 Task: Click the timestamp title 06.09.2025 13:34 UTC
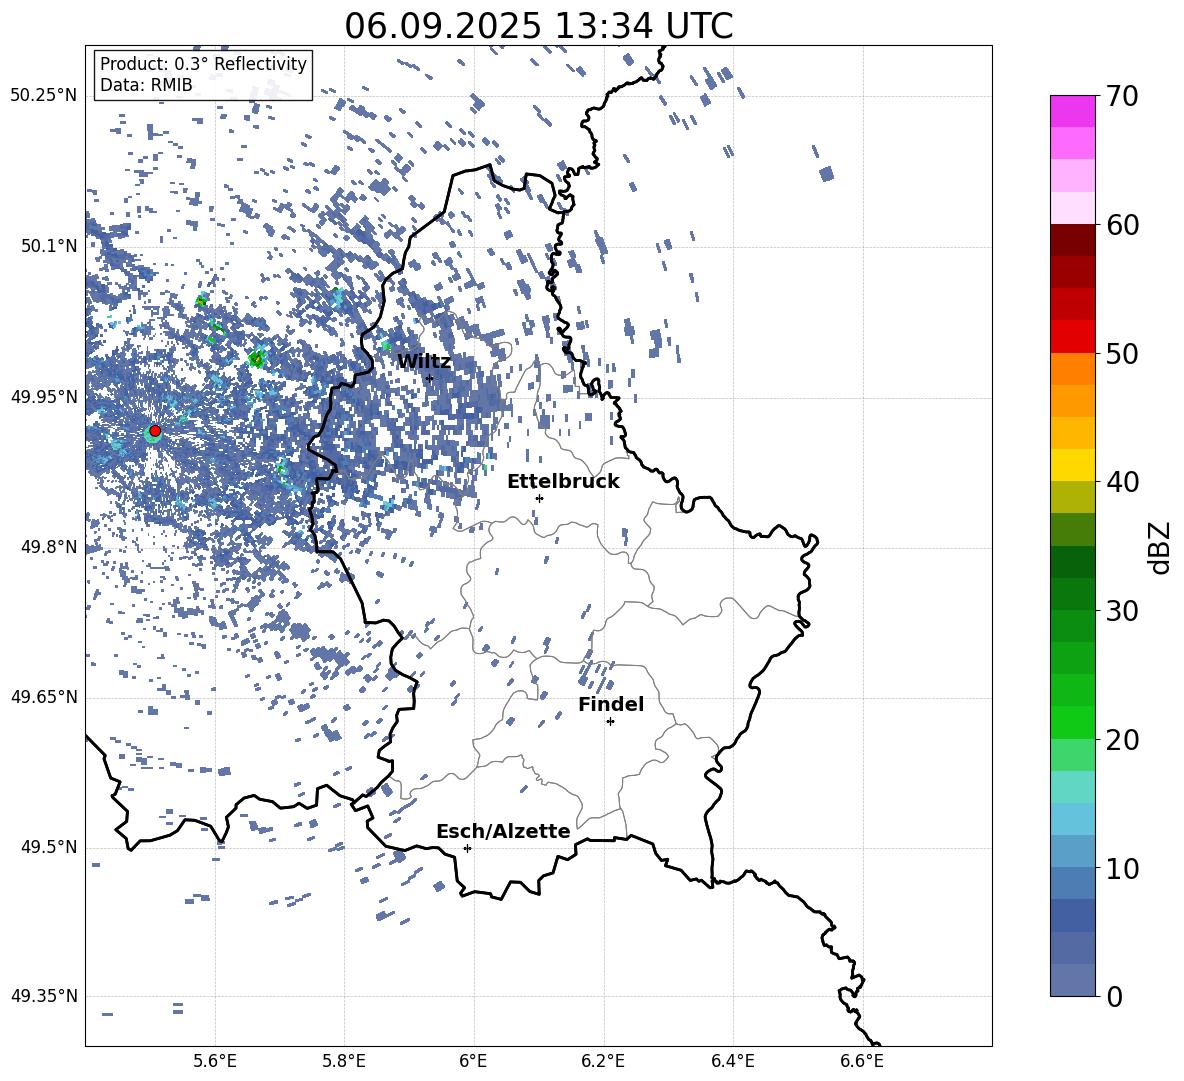click(539, 26)
